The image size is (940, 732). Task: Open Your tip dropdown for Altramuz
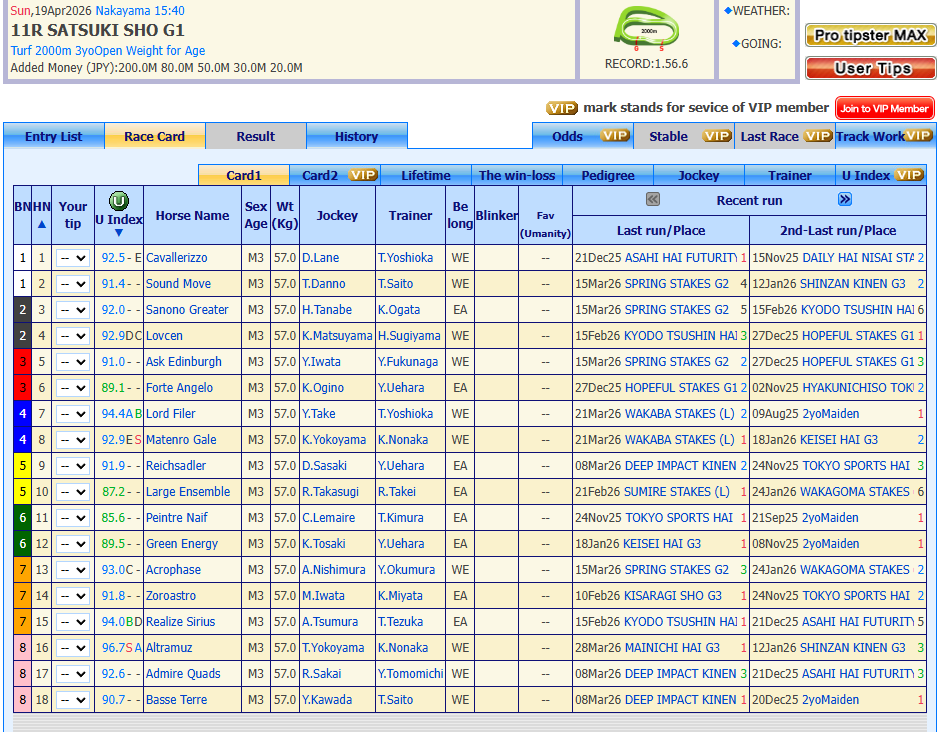coord(73,648)
